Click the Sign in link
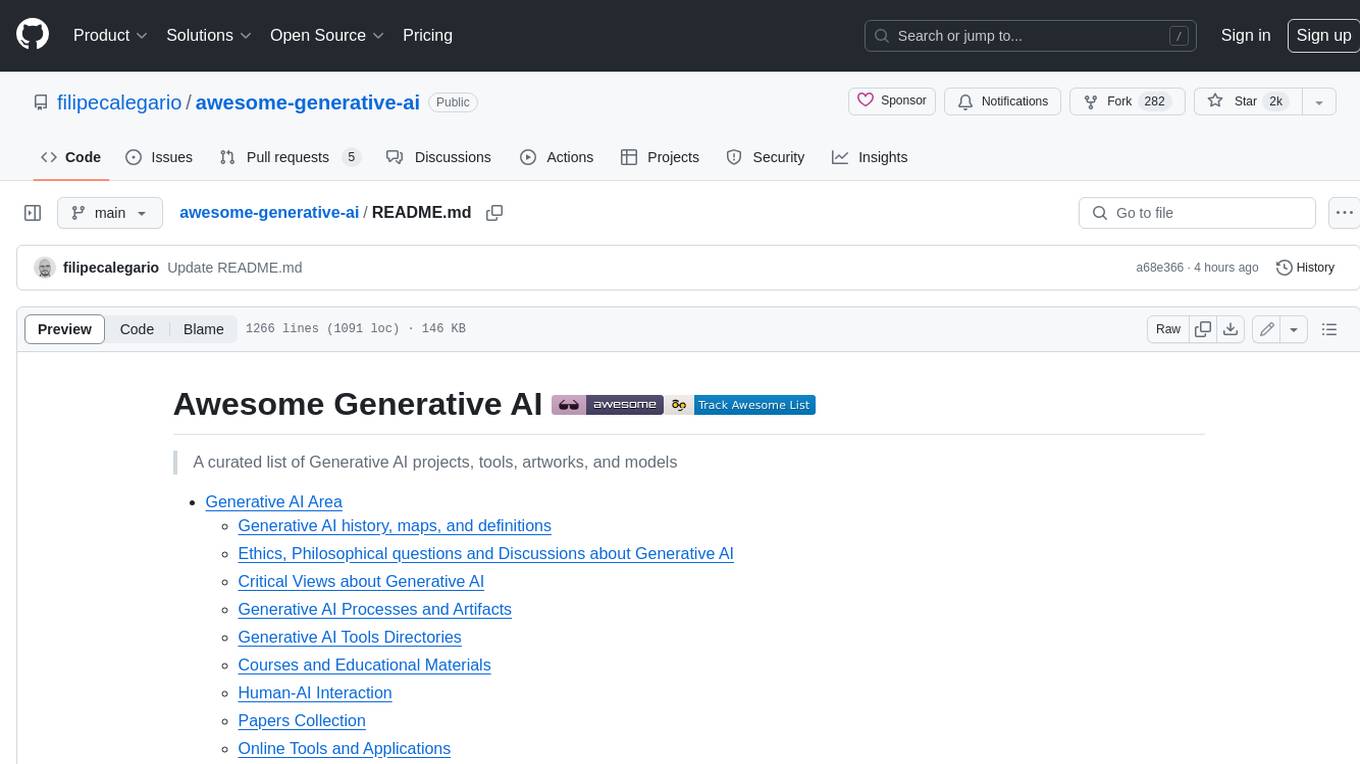The image size is (1360, 764). [1245, 35]
